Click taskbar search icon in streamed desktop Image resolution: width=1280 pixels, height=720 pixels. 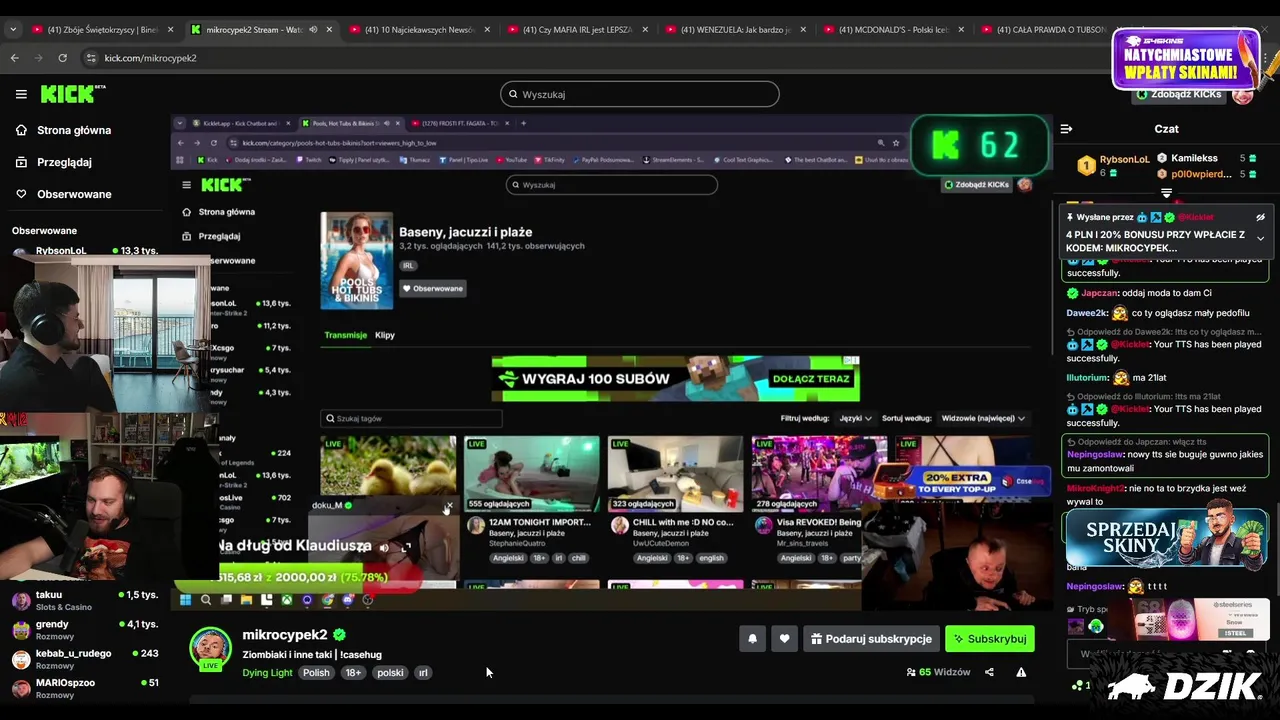[x=206, y=600]
